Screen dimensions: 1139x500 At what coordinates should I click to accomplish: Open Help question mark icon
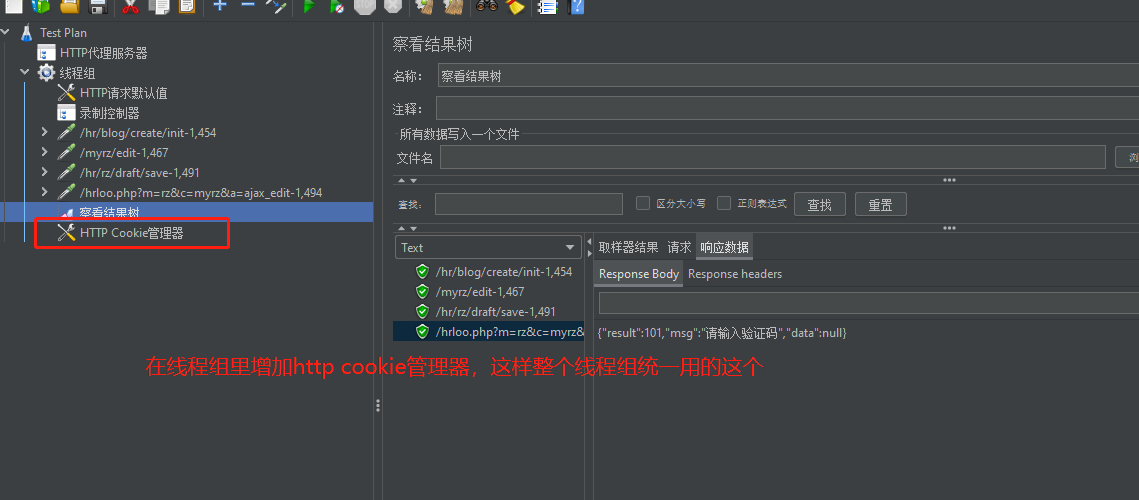point(576,6)
